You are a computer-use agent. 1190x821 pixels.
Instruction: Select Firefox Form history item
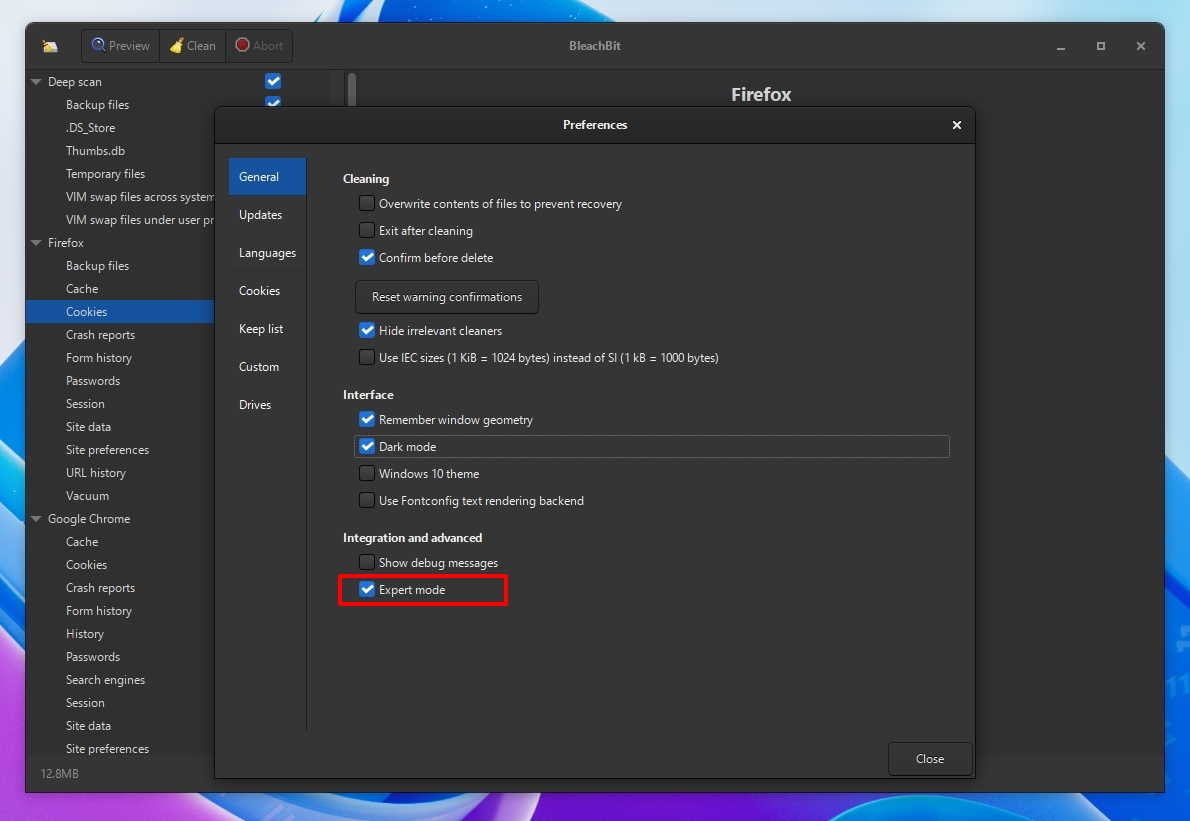click(x=99, y=357)
